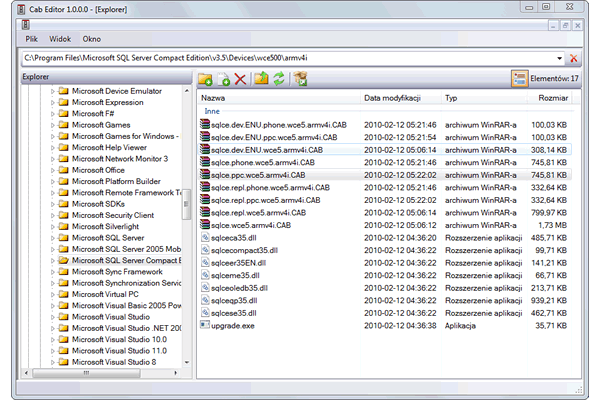600x400 pixels.
Task: Open the Widok menu
Action: (x=60, y=39)
